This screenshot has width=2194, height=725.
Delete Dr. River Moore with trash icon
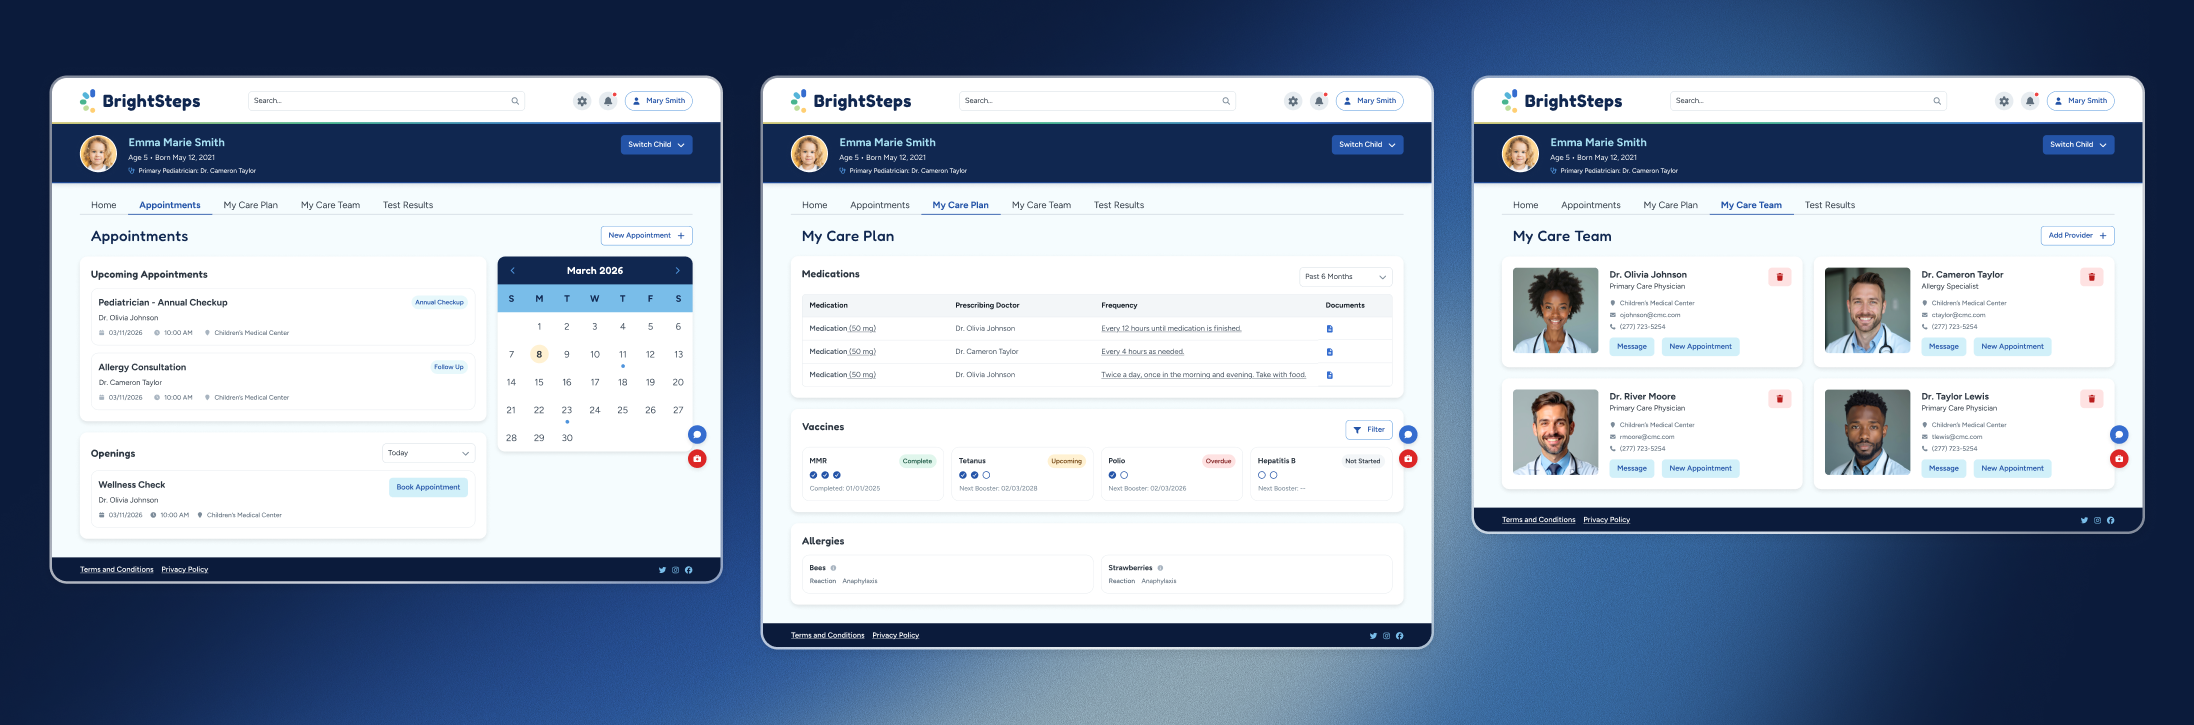(1779, 399)
